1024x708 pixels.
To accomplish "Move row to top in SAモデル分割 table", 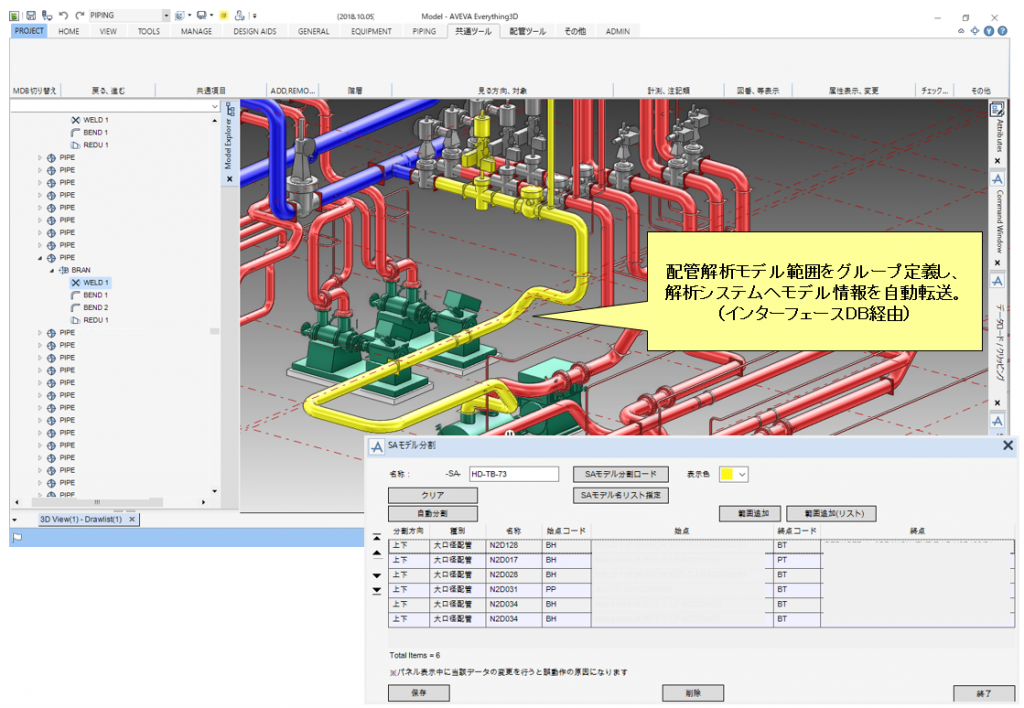I will [377, 538].
